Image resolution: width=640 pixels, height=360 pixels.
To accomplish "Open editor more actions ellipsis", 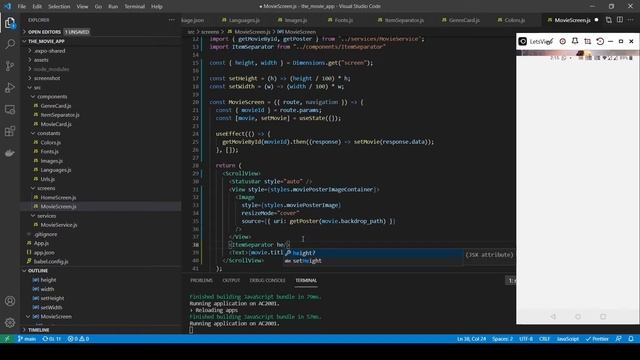I will tap(631, 20).
